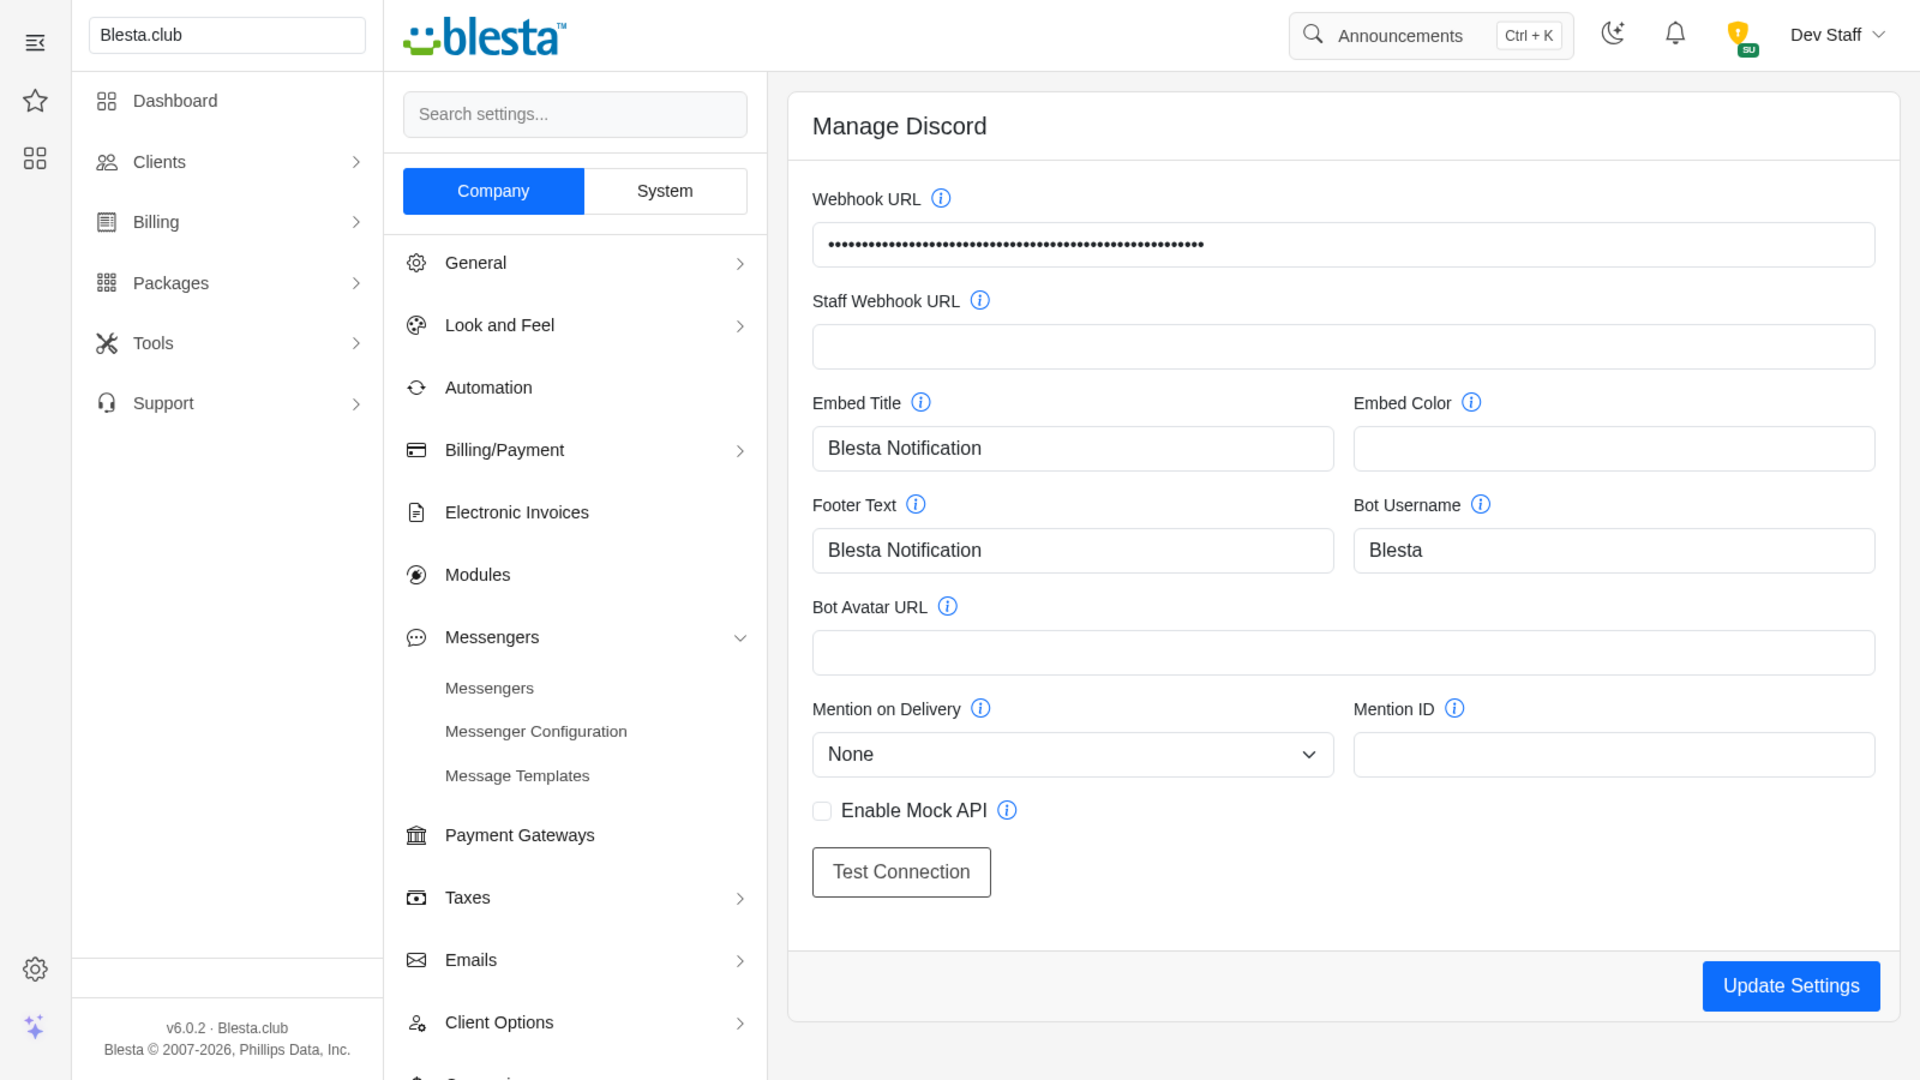Open the AI sparkle assistant icon
The height and width of the screenshot is (1080, 1920).
point(35,1027)
